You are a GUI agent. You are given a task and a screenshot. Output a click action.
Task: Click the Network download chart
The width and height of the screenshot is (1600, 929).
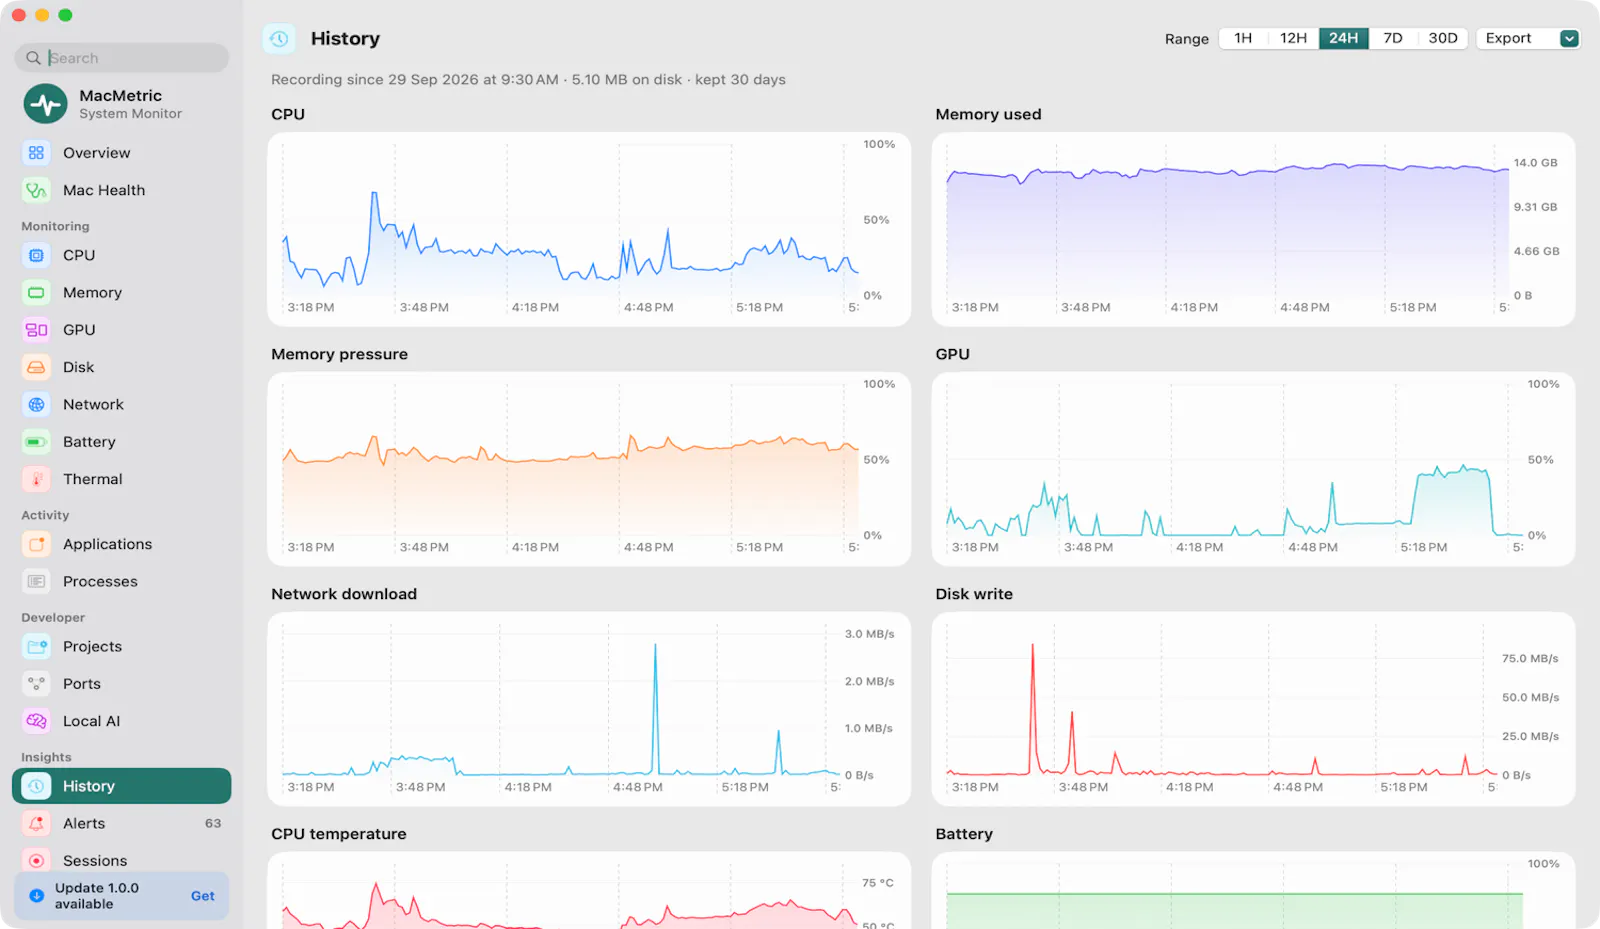click(589, 709)
